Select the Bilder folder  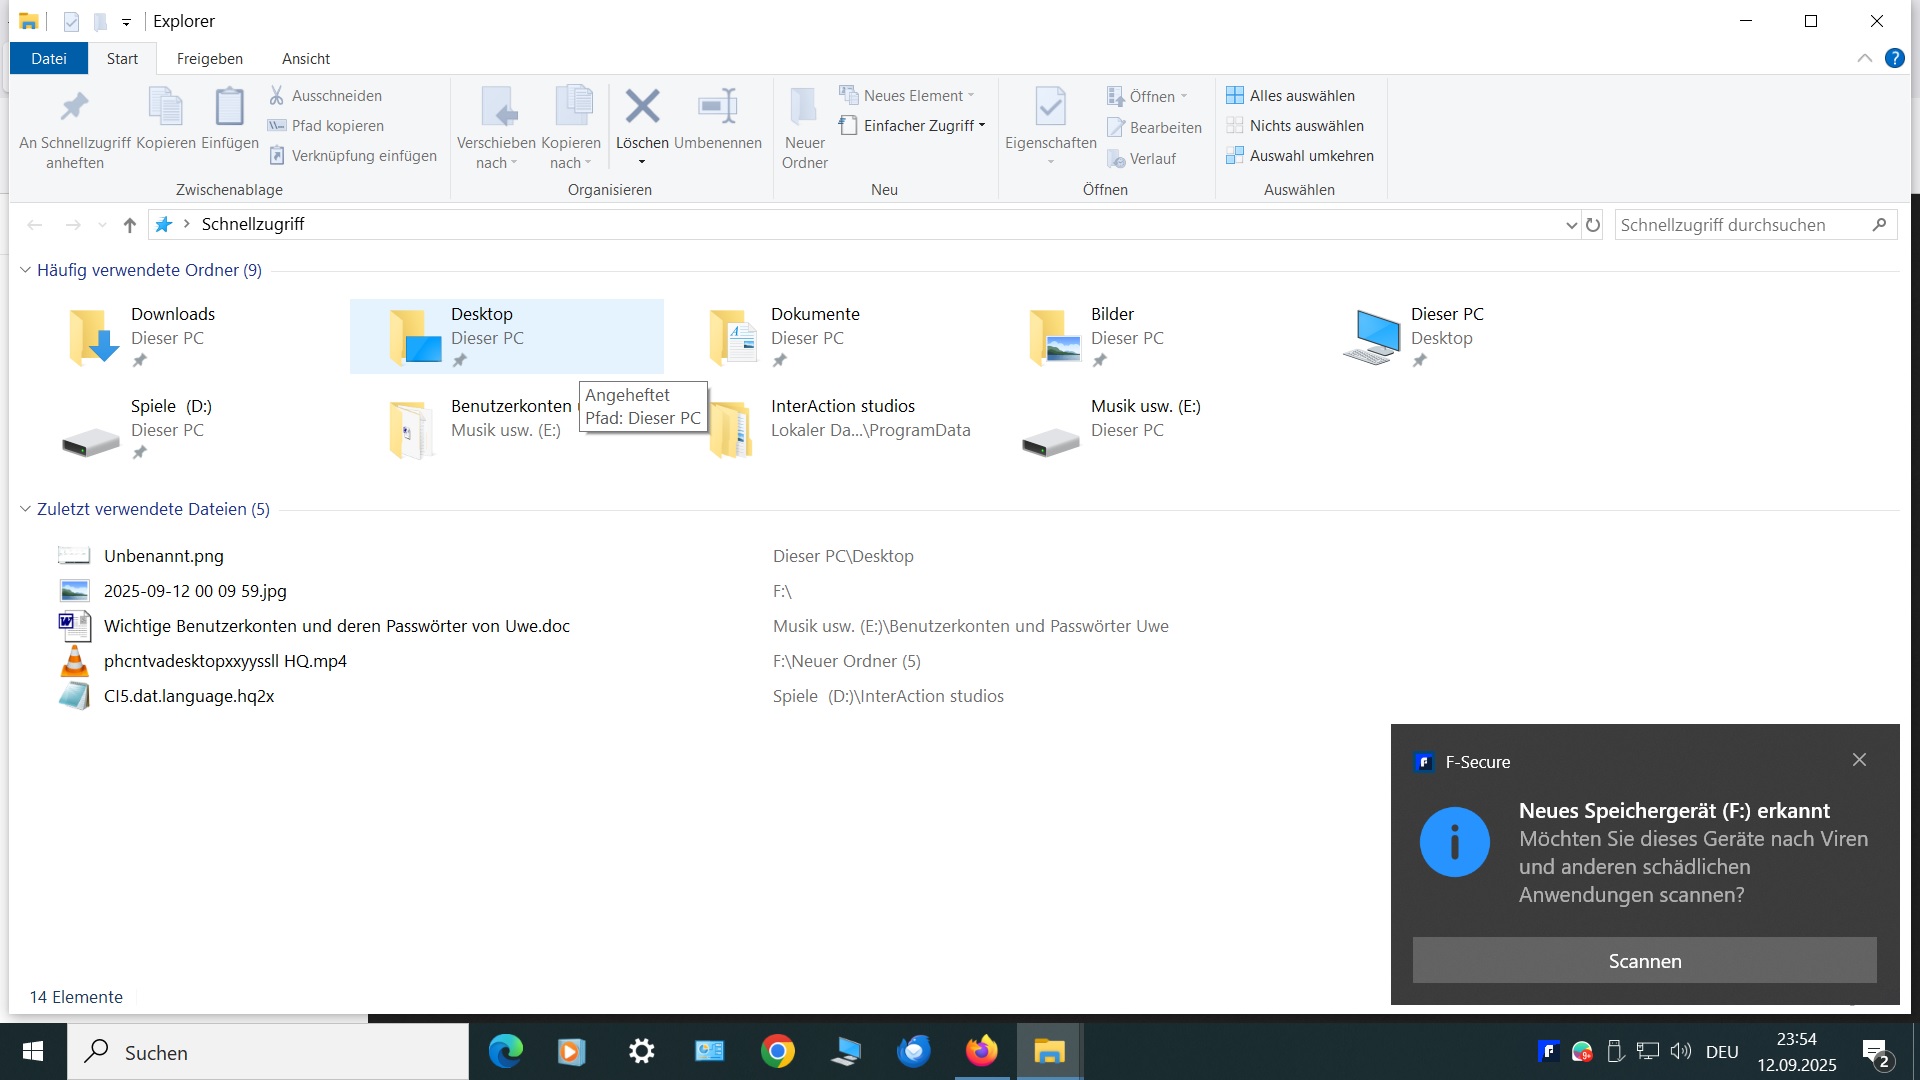click(x=1146, y=336)
